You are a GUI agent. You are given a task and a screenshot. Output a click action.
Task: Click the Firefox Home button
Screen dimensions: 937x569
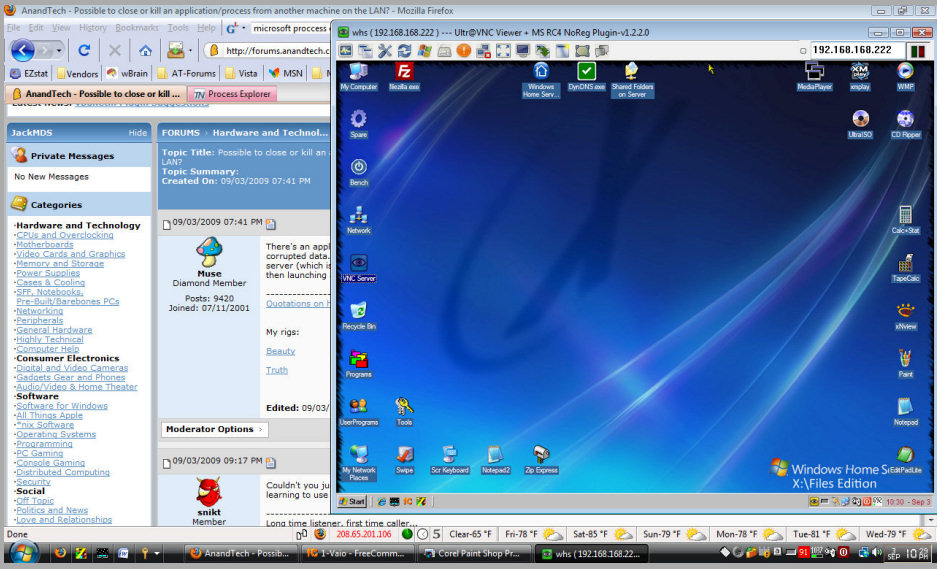click(145, 50)
